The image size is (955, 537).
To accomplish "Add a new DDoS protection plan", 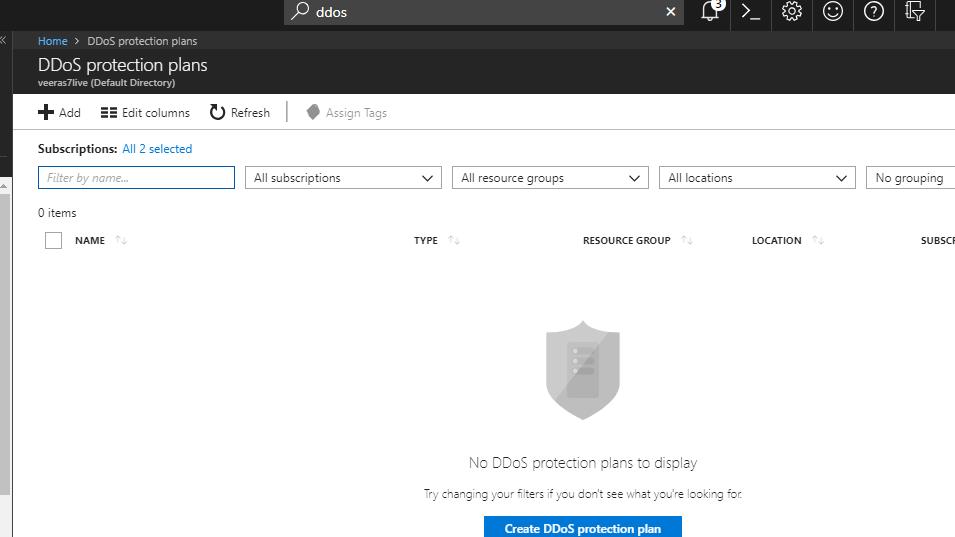I will [x=59, y=113].
